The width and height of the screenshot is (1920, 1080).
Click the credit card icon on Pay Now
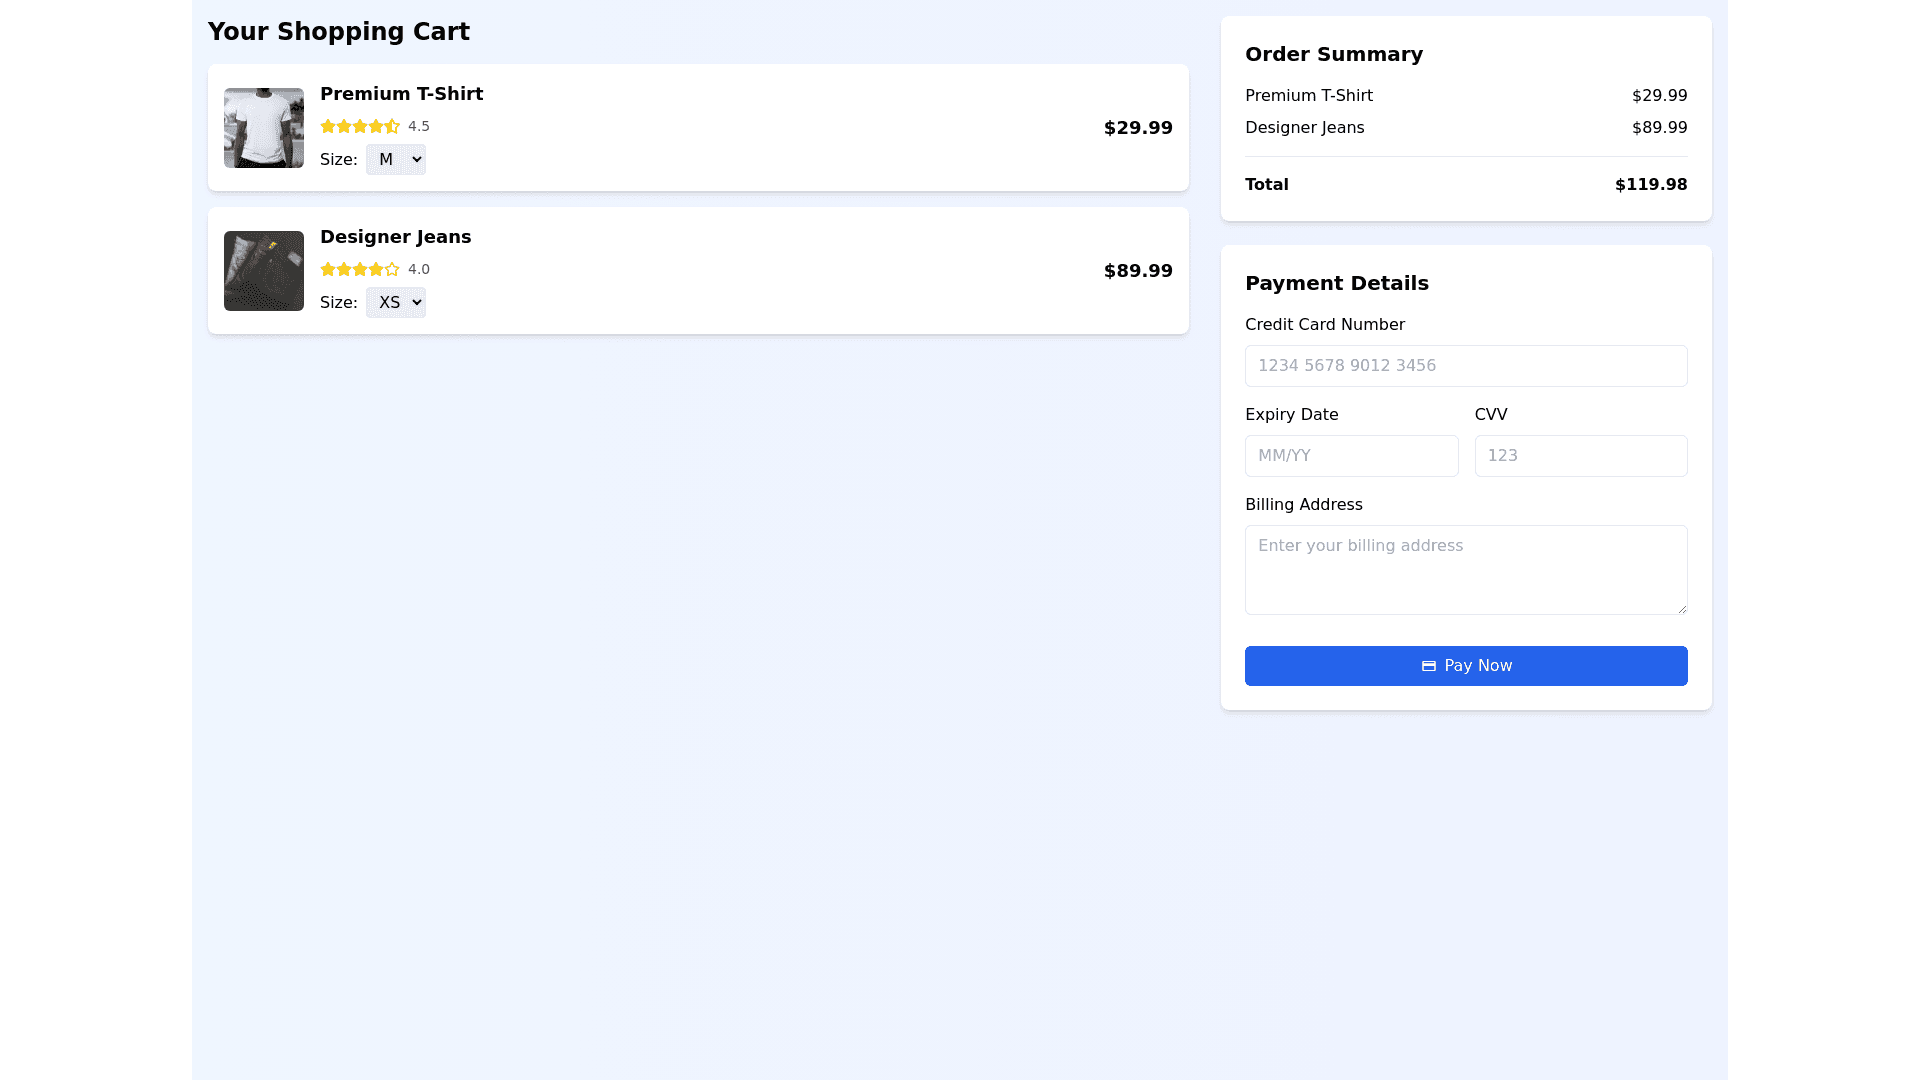[x=1428, y=666]
